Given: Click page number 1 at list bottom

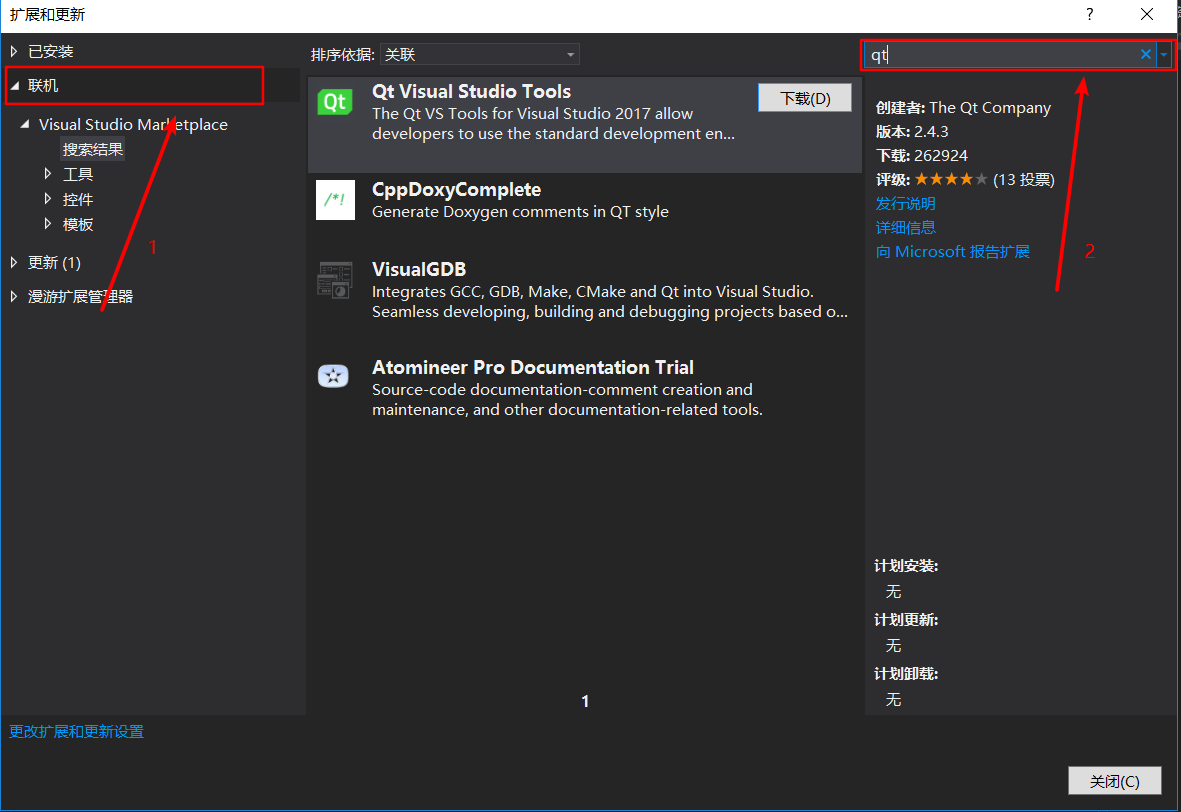Looking at the screenshot, I should pos(585,701).
